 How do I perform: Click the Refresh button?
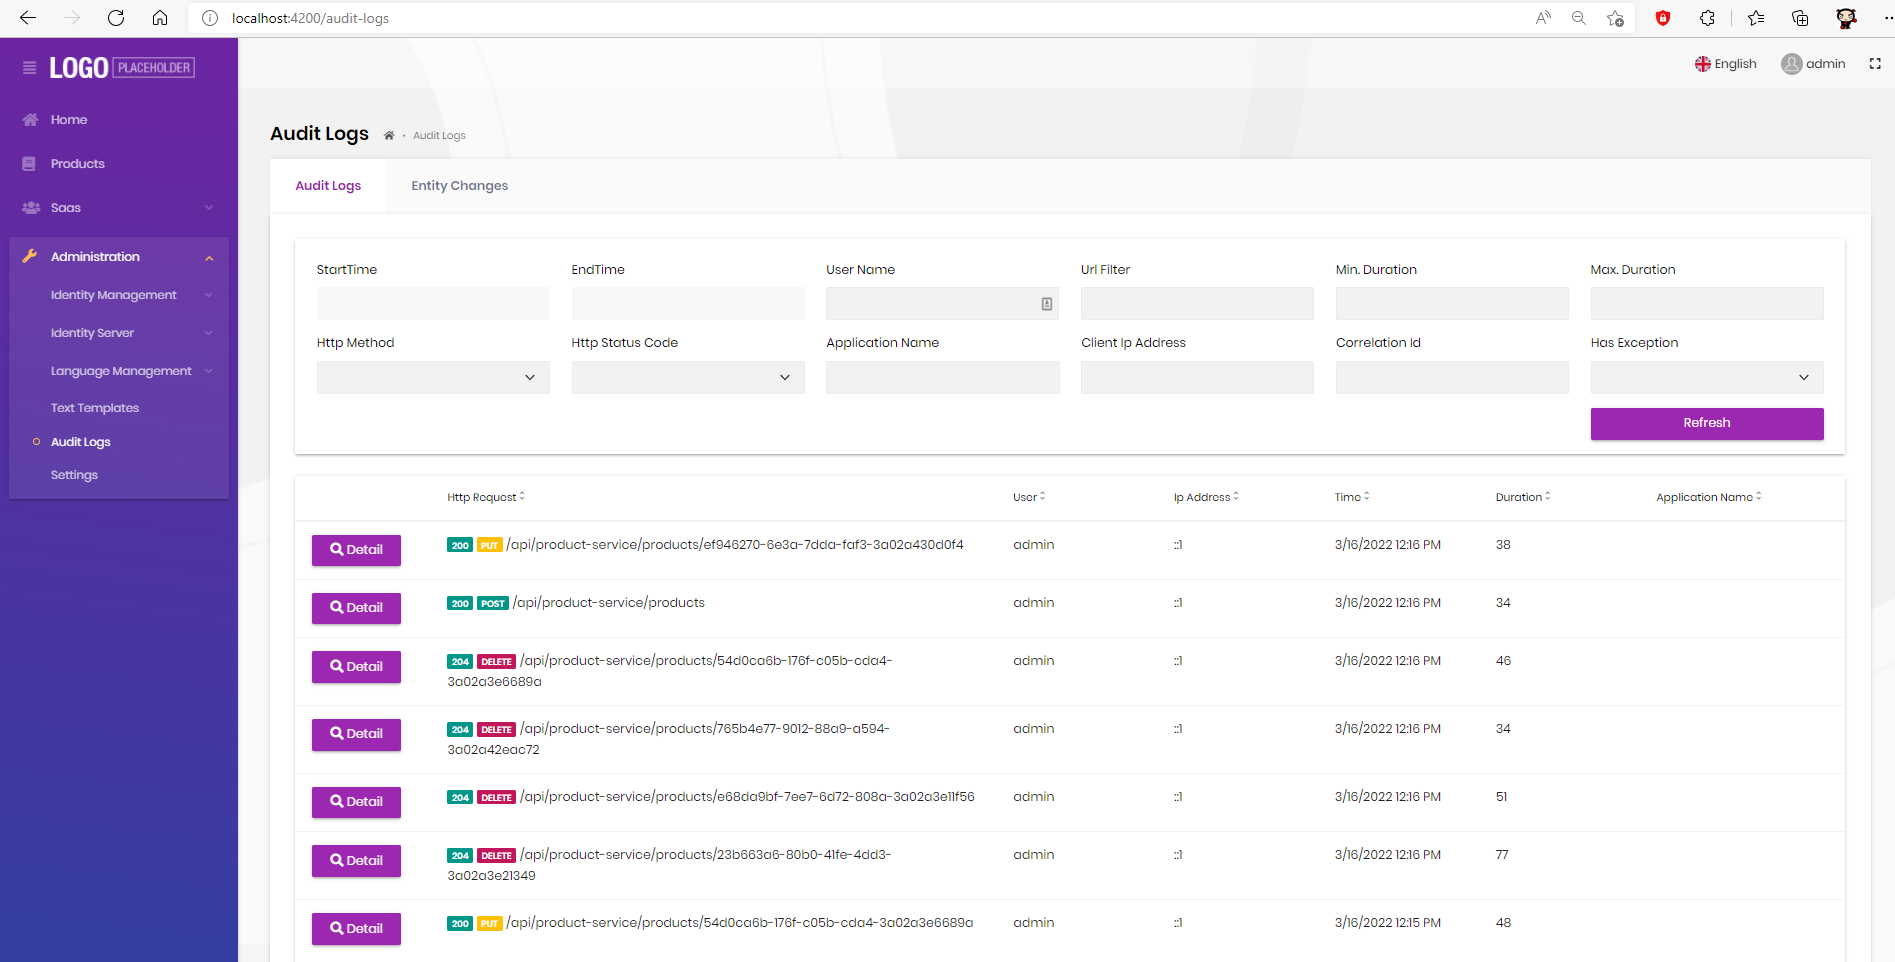(1706, 423)
